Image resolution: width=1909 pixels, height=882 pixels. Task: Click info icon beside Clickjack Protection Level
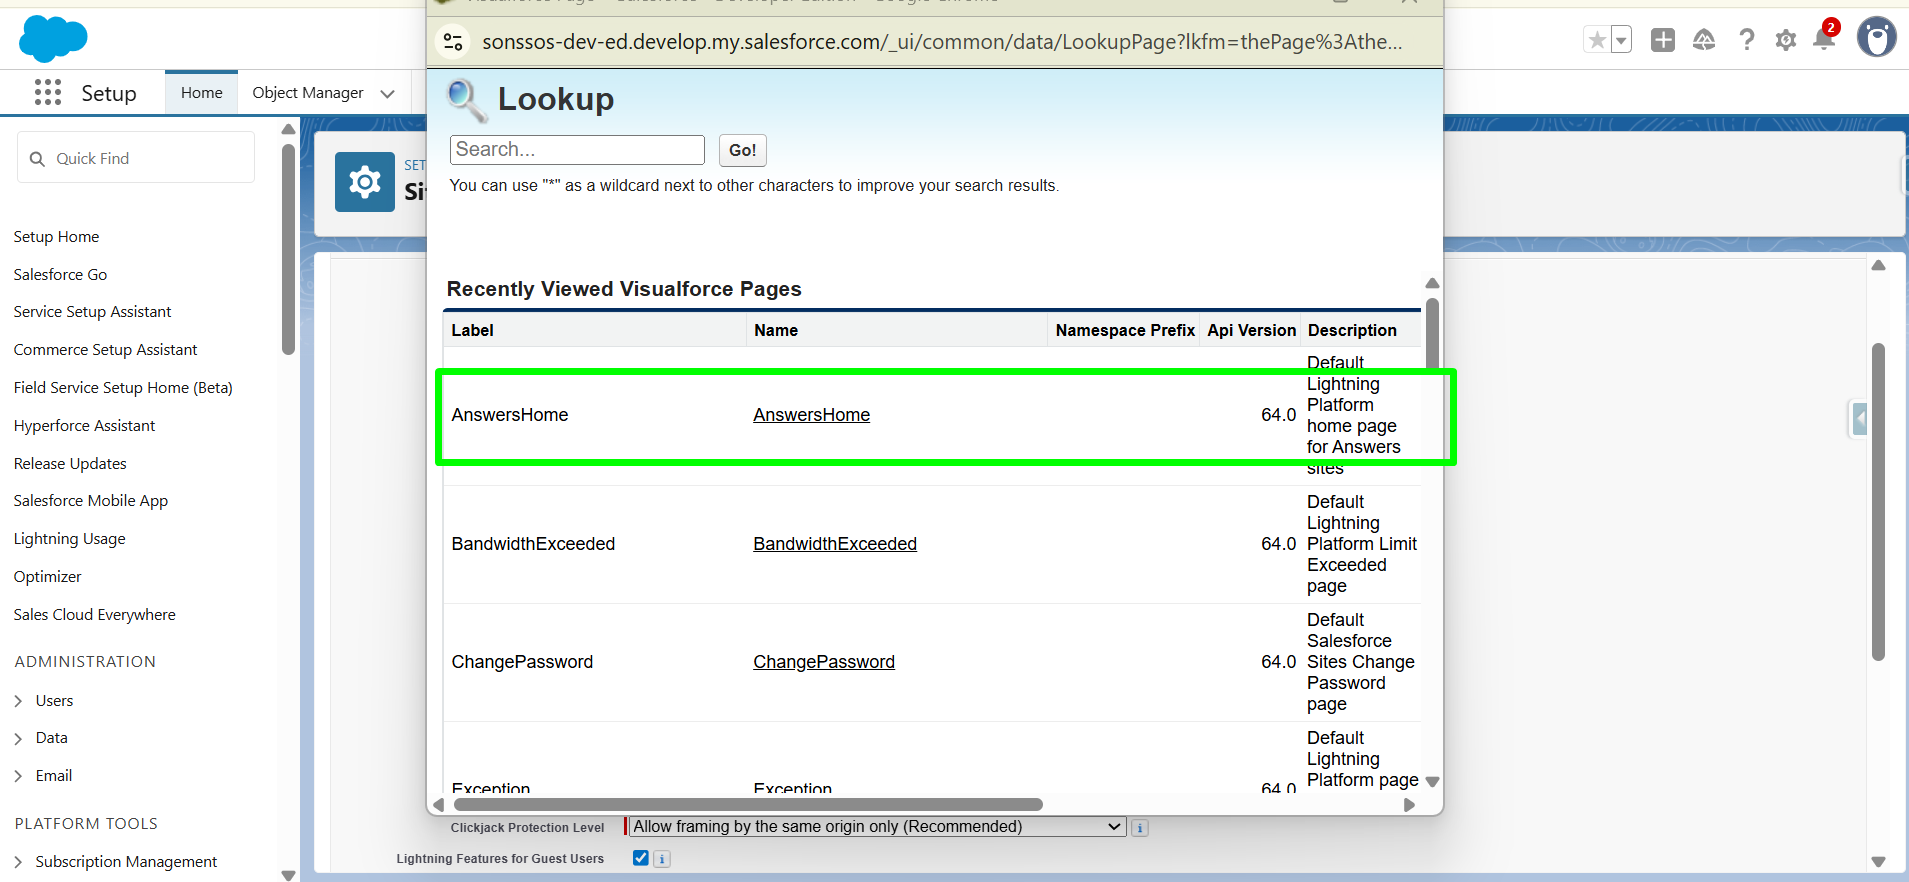pyautogui.click(x=1140, y=828)
